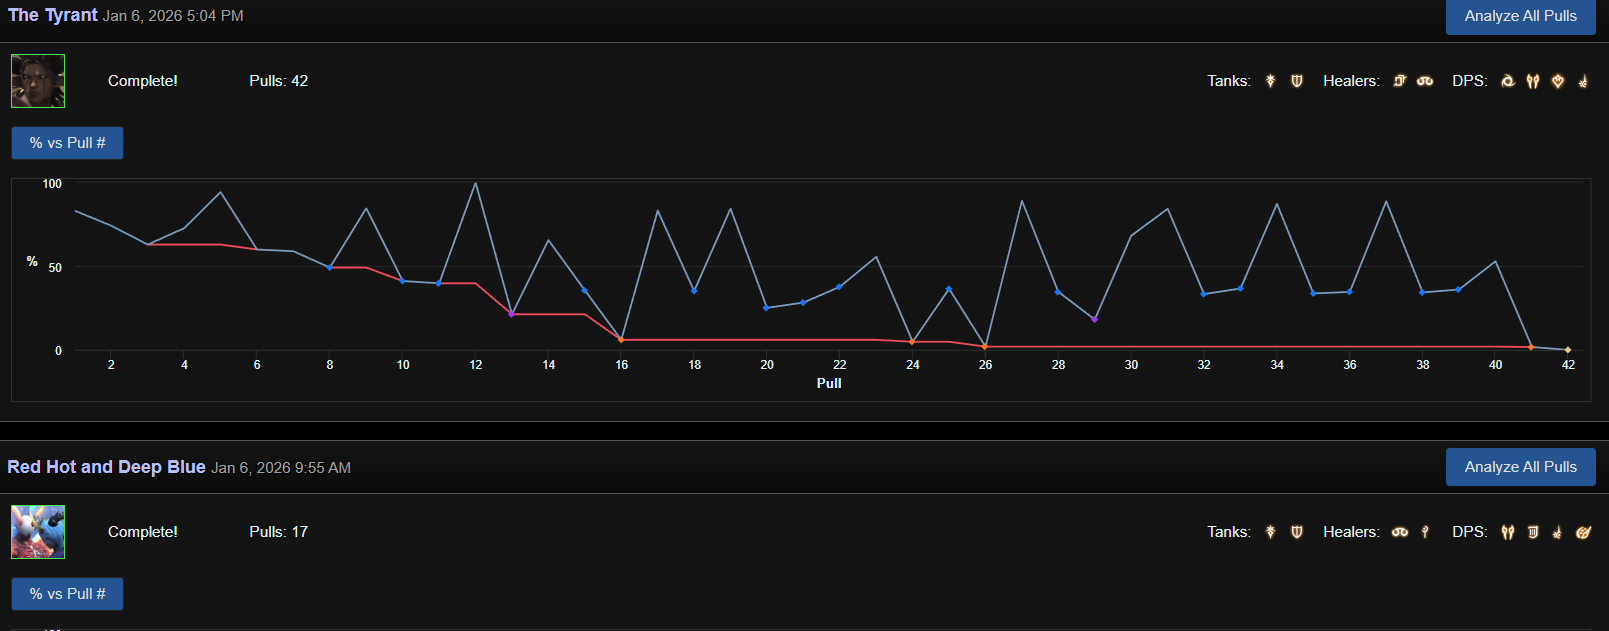Click the x-axis label '30'
The image size is (1609, 631).
(1131, 365)
